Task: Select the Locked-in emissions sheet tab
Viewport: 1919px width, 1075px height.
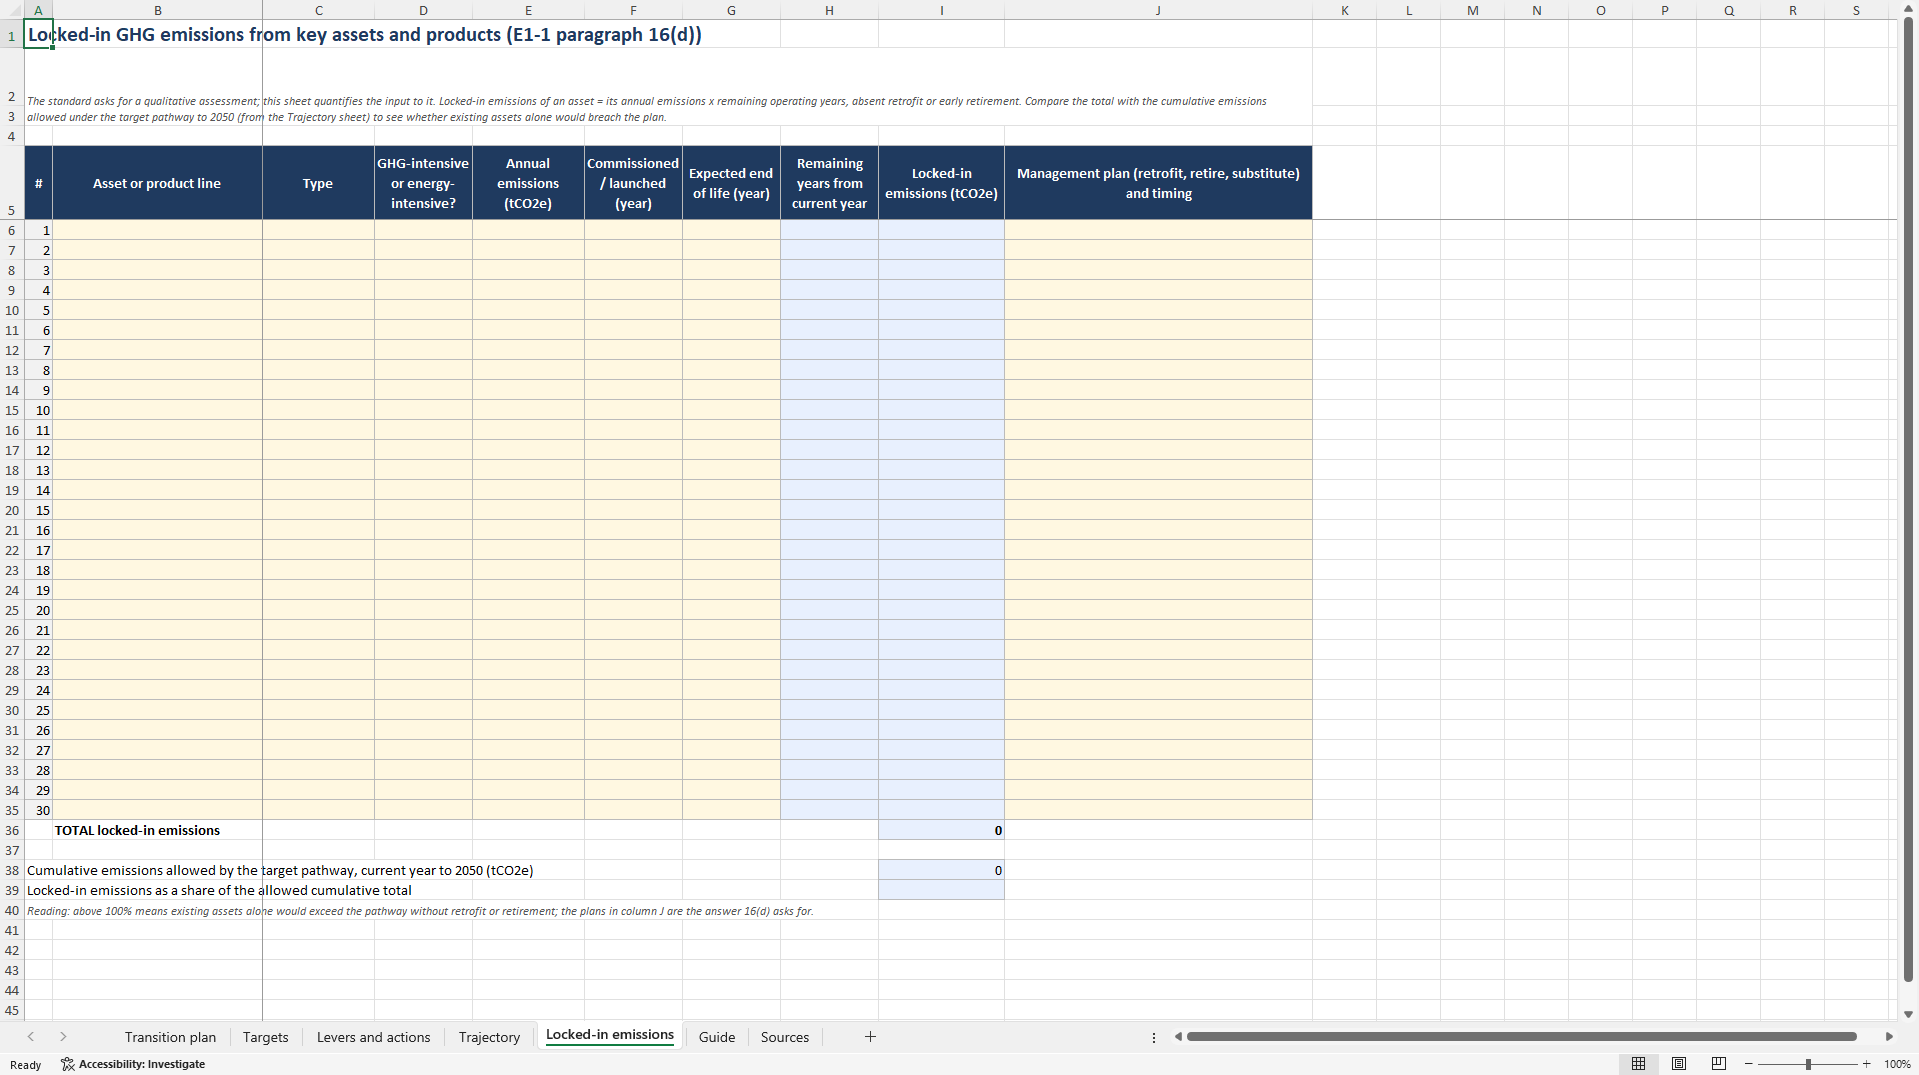Action: click(x=609, y=1035)
